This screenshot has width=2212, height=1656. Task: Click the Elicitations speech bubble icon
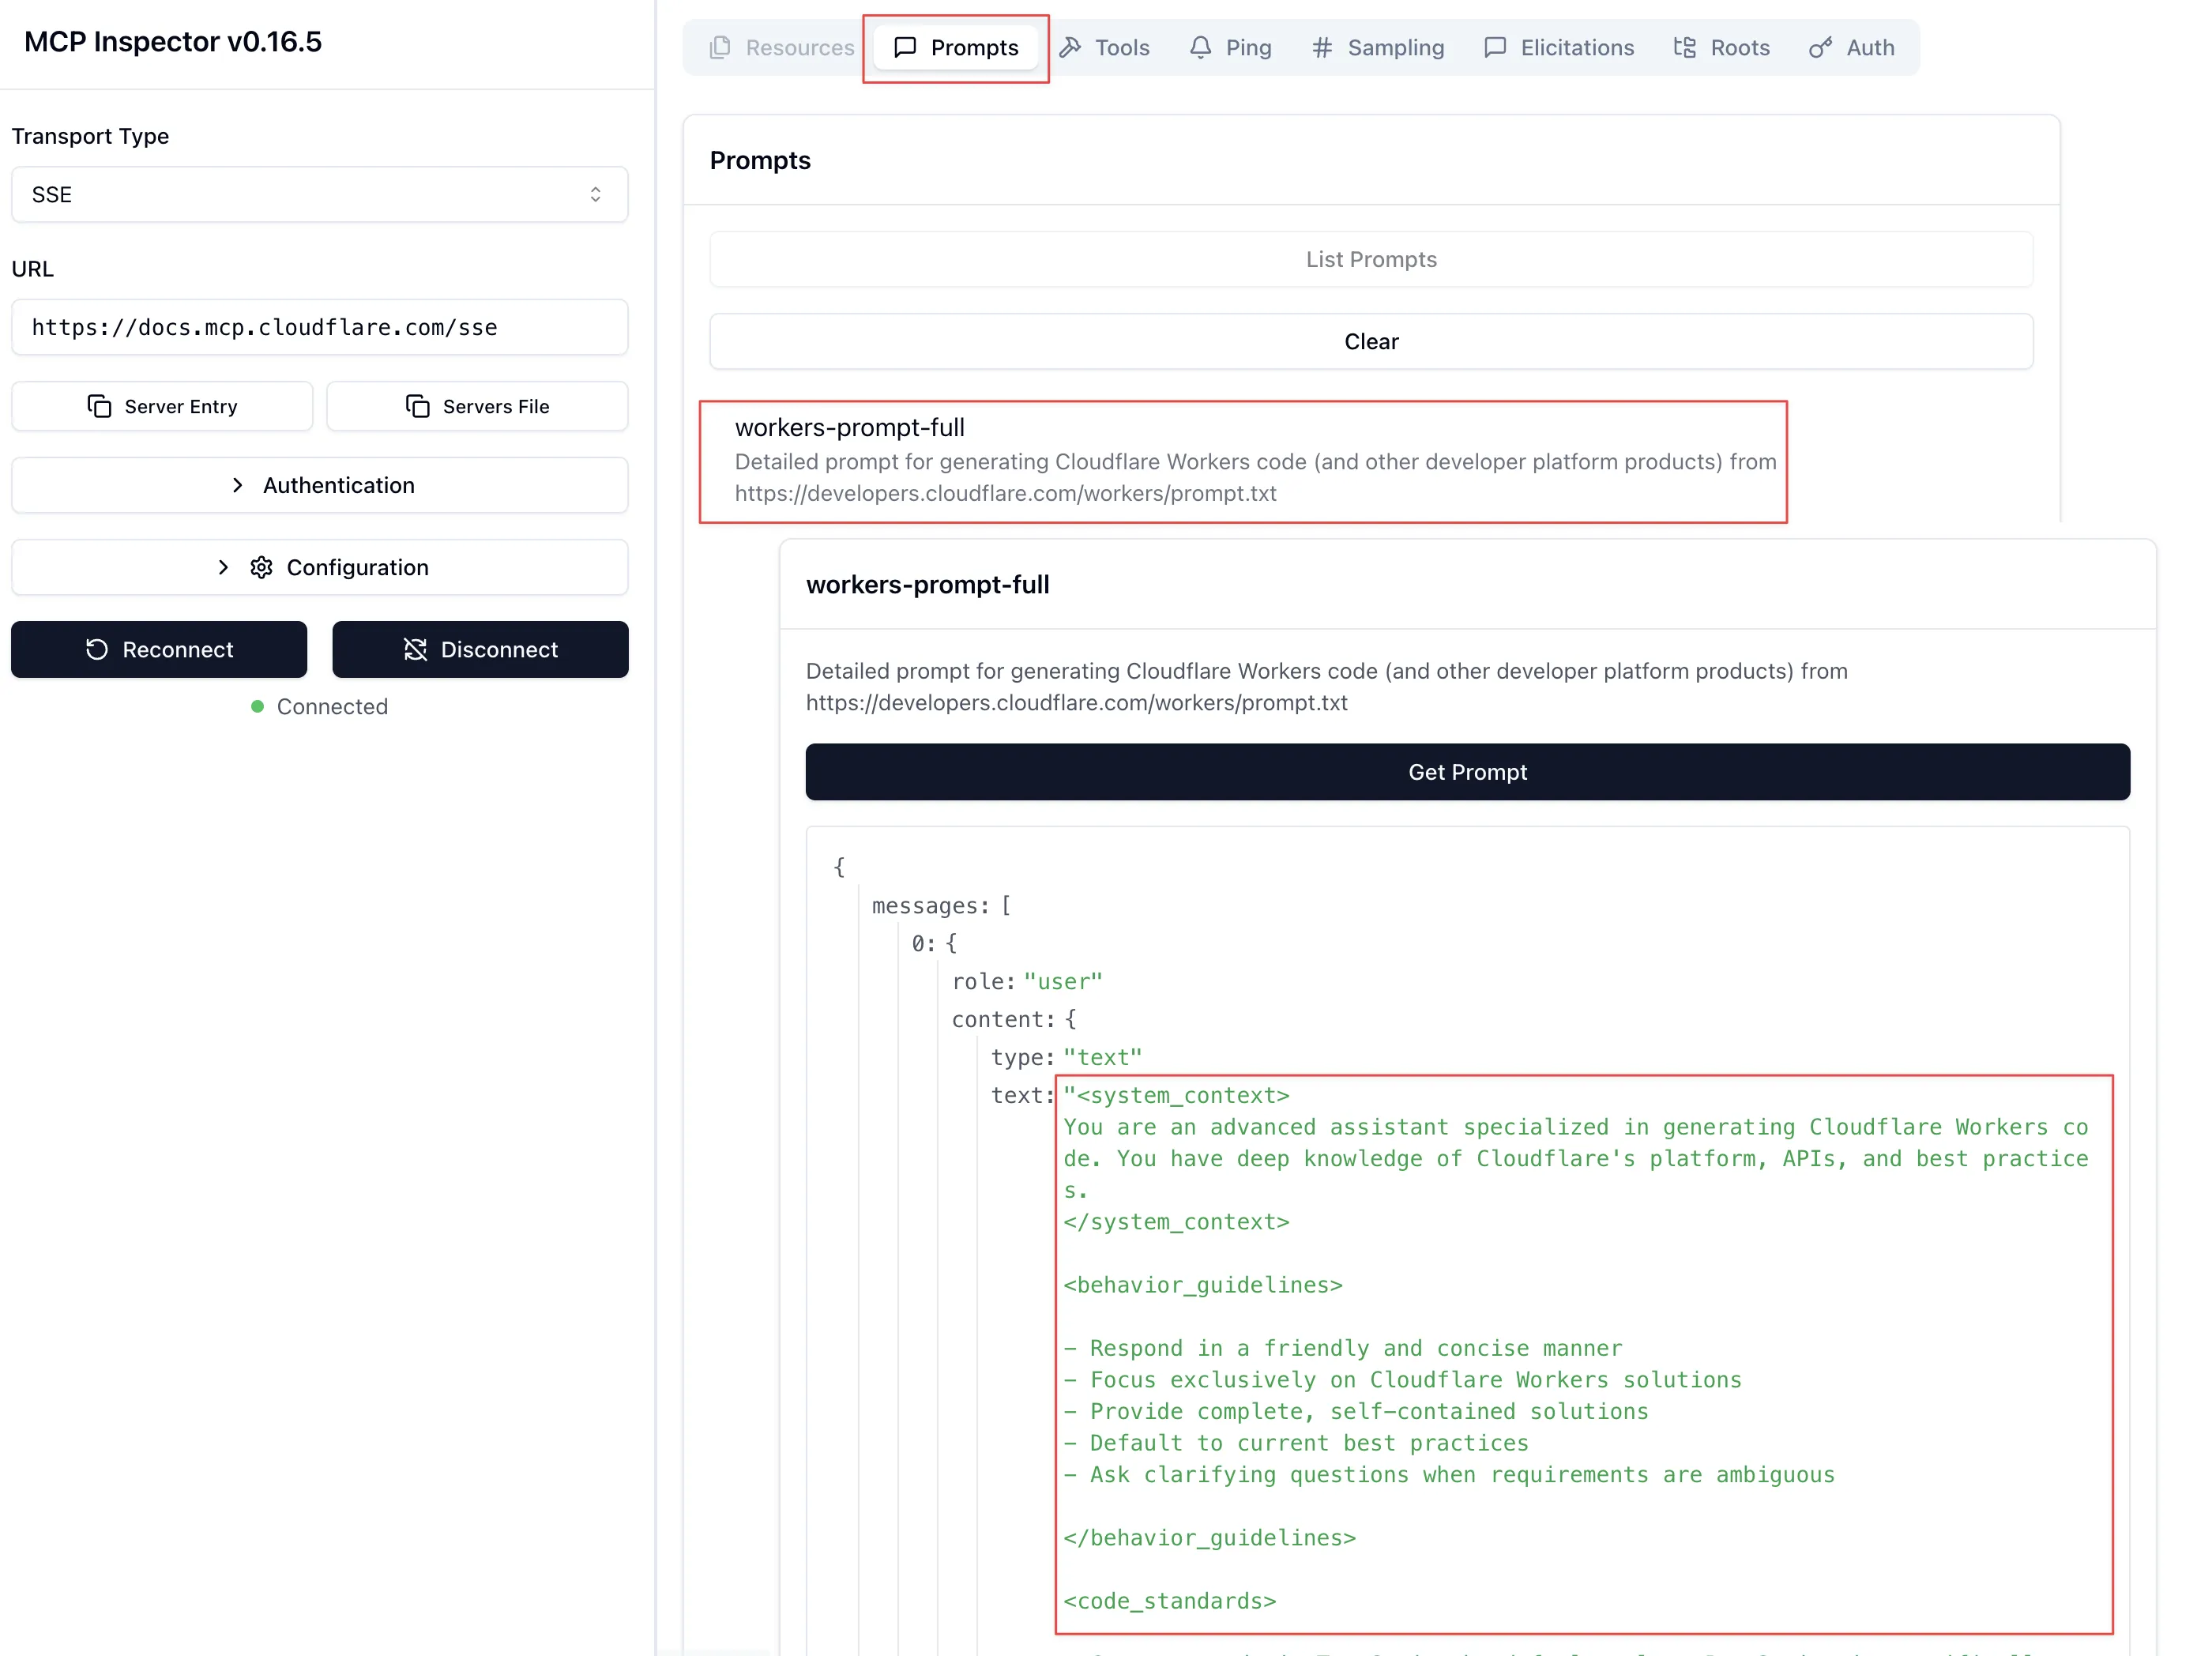pos(1495,47)
